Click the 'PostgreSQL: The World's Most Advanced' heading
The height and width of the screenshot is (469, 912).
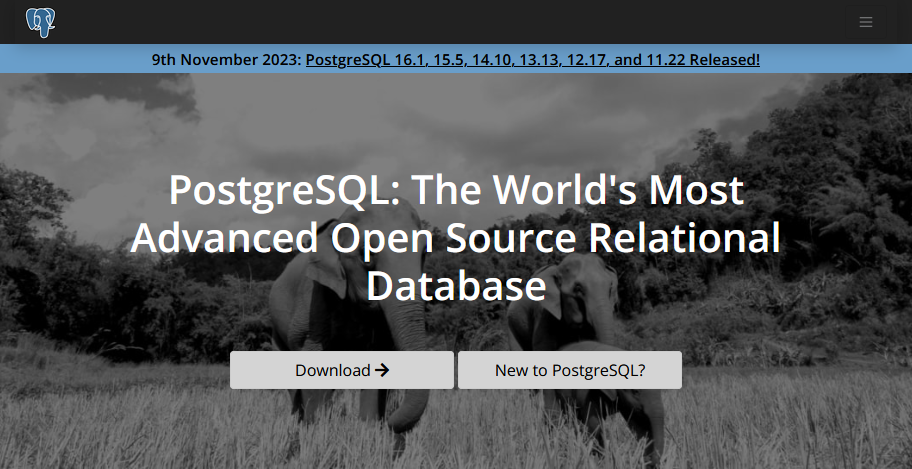click(456, 238)
